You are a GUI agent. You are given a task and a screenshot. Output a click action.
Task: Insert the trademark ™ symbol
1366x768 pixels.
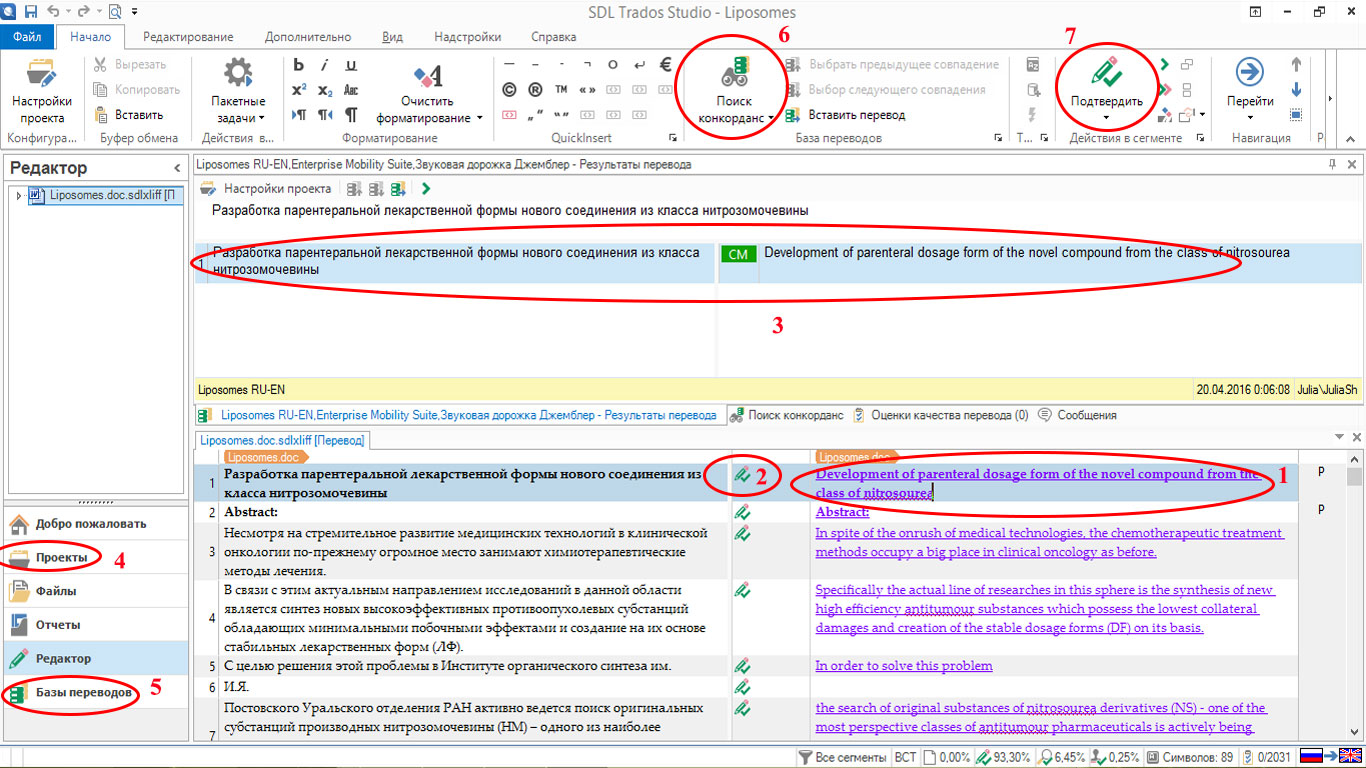point(561,90)
